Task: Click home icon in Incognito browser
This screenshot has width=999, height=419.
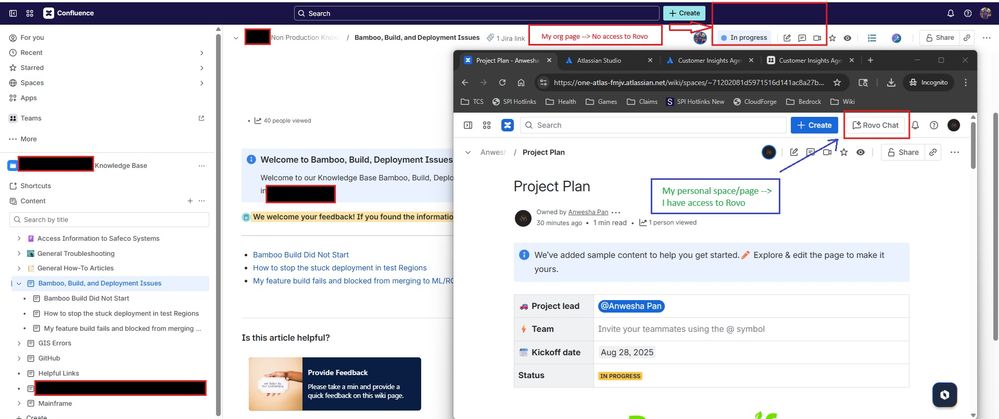Action: click(x=521, y=83)
